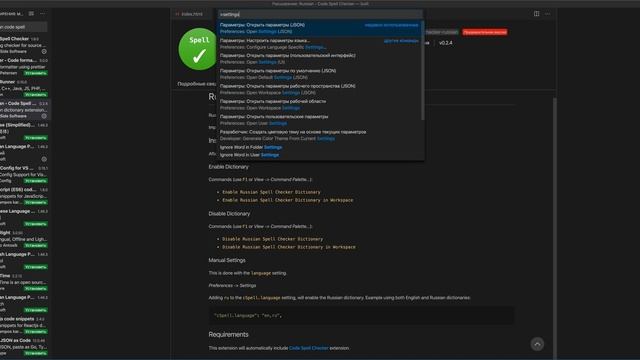Install the Chinese (Simplified) language pack

pos(36,138)
